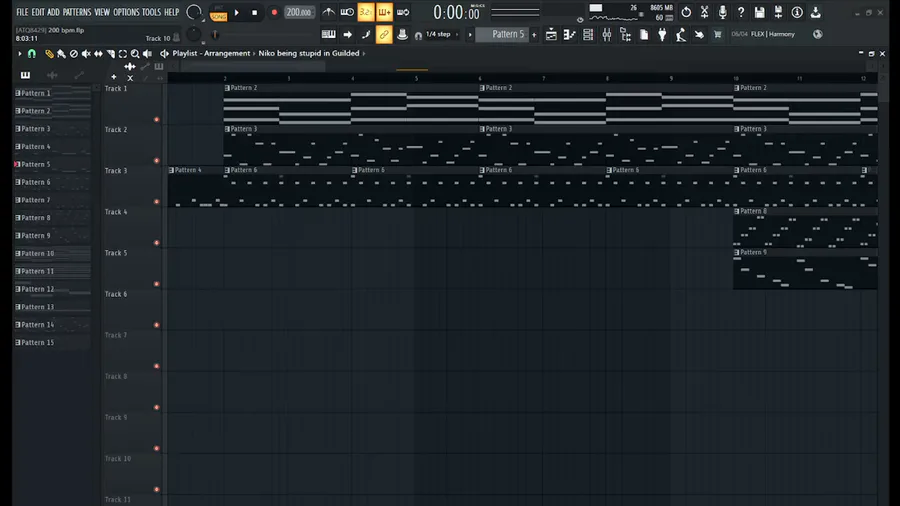Open the ADD menu
This screenshot has height=506, width=900.
coord(53,12)
